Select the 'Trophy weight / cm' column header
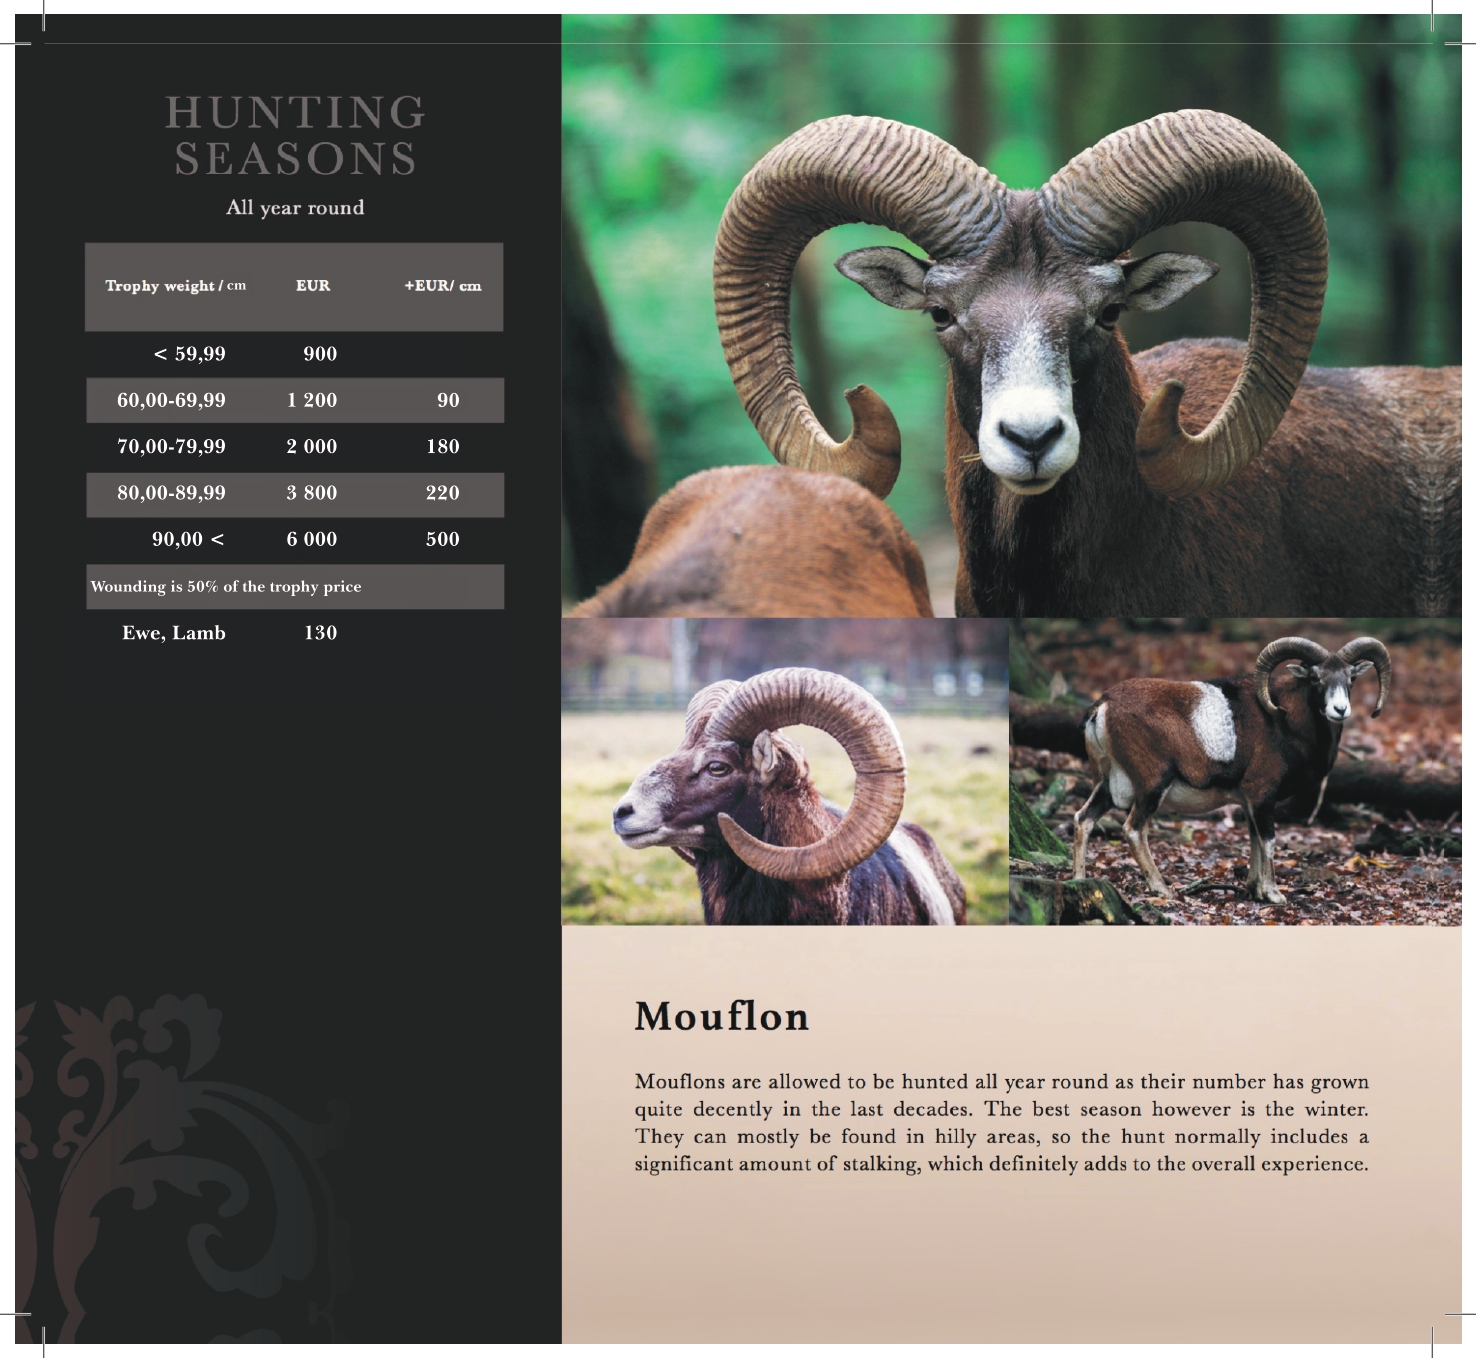1476x1358 pixels. (x=176, y=286)
